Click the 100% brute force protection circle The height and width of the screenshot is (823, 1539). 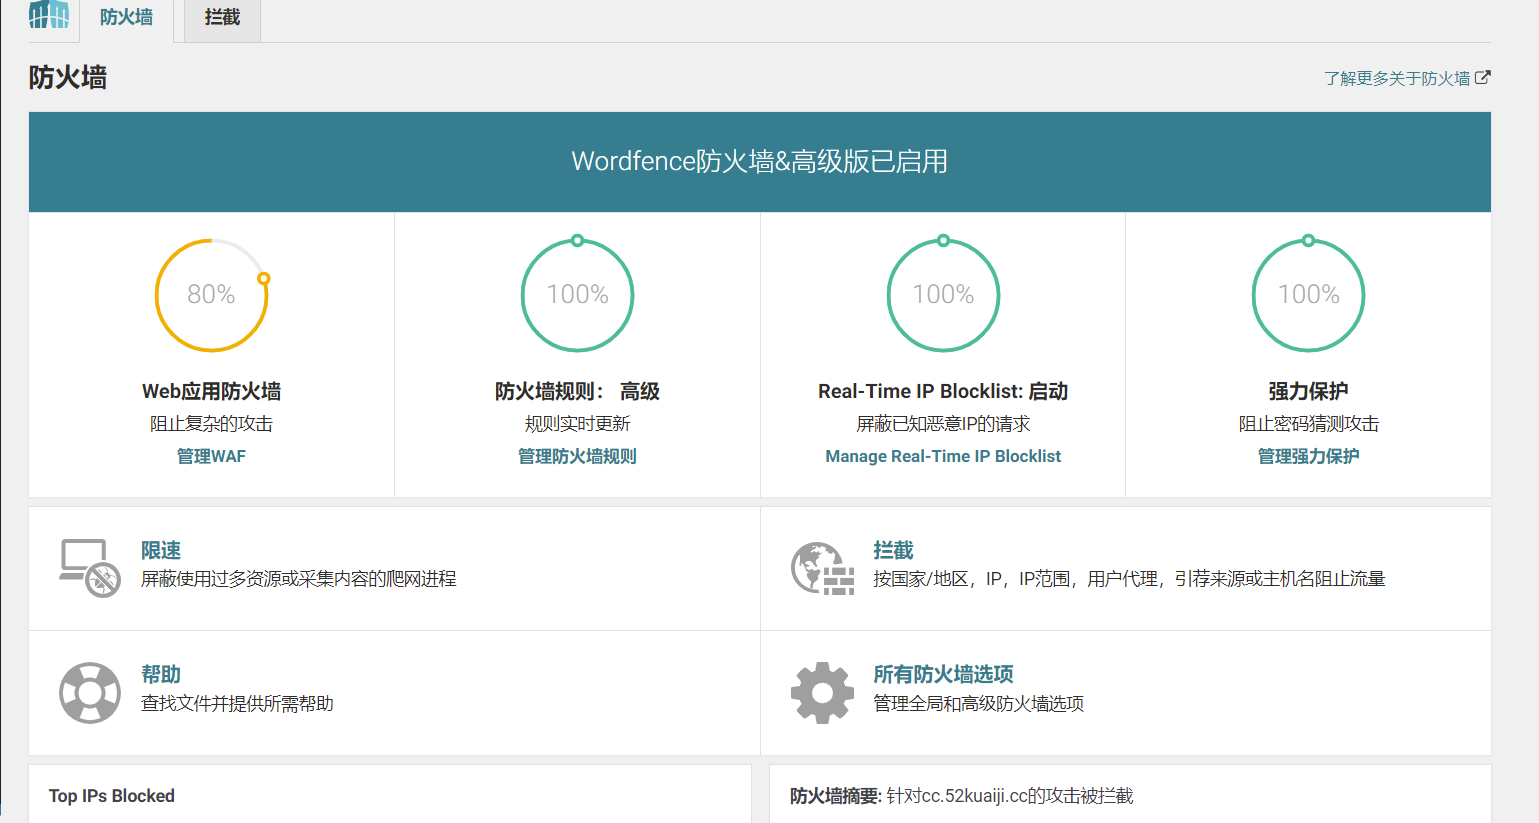tap(1308, 295)
